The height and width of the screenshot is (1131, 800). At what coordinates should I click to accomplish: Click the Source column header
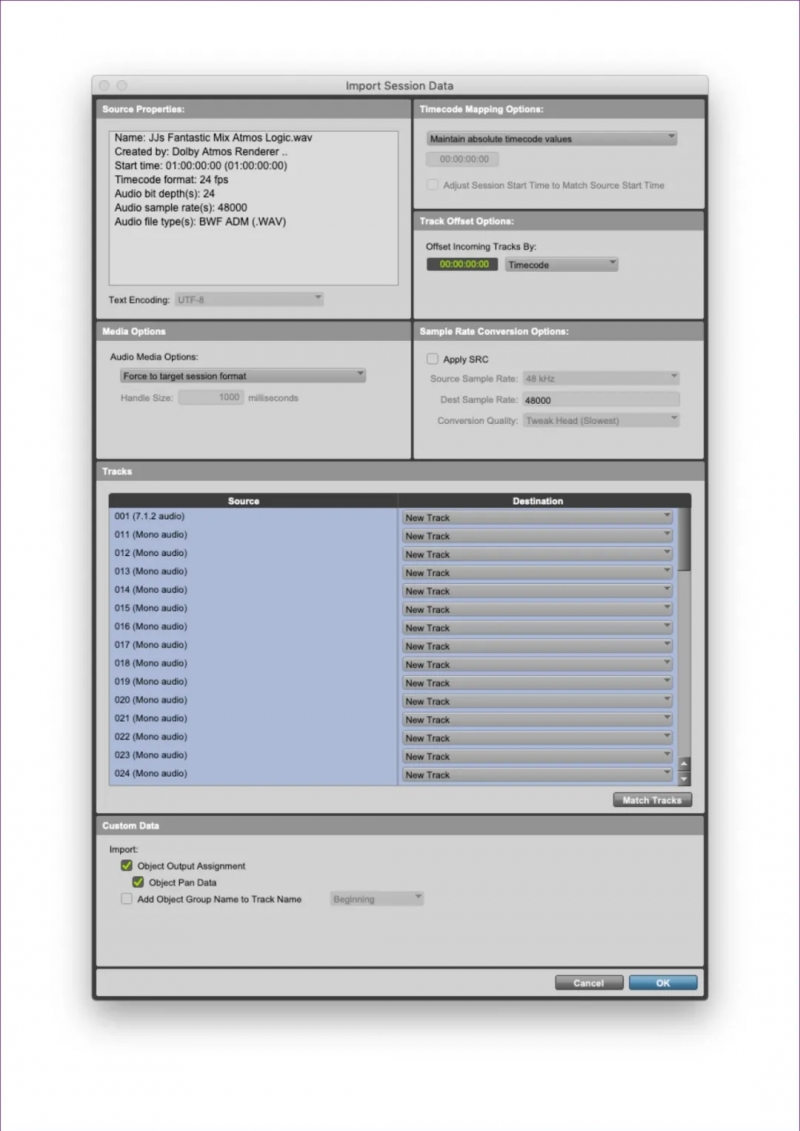[253, 501]
